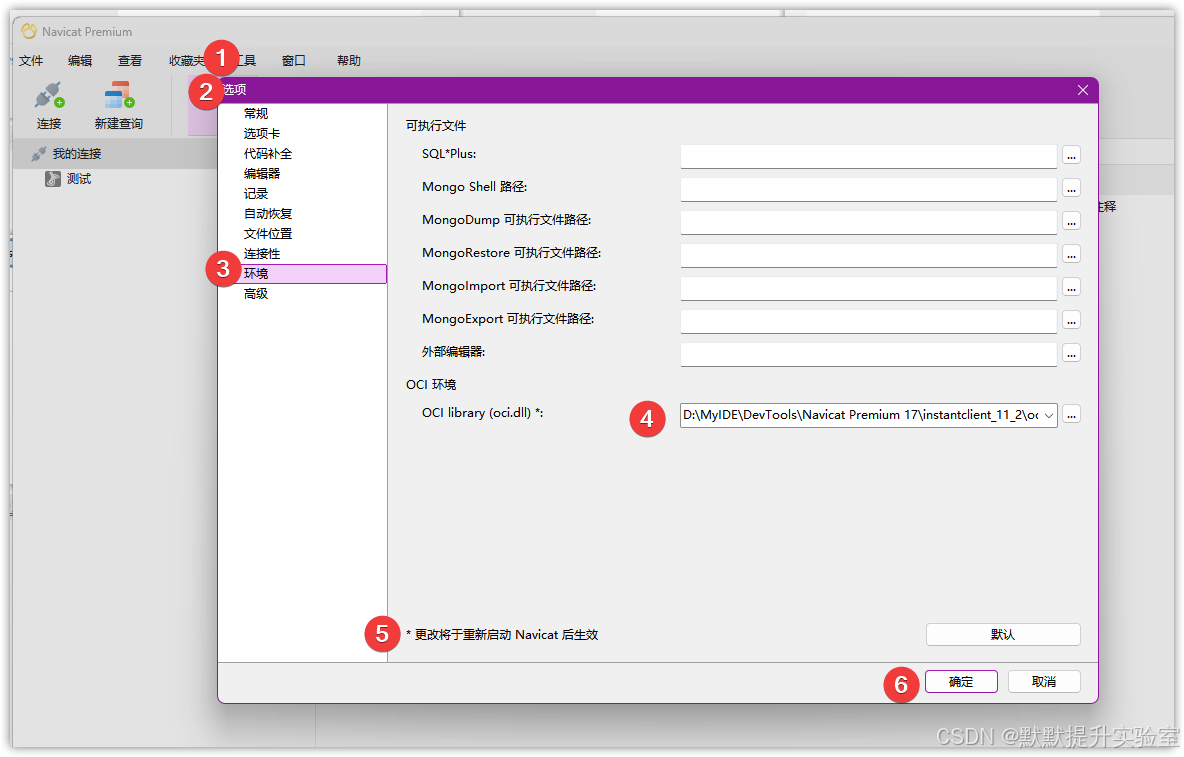
Task: Focus the Mongo Shell 路径 input field
Action: click(868, 189)
